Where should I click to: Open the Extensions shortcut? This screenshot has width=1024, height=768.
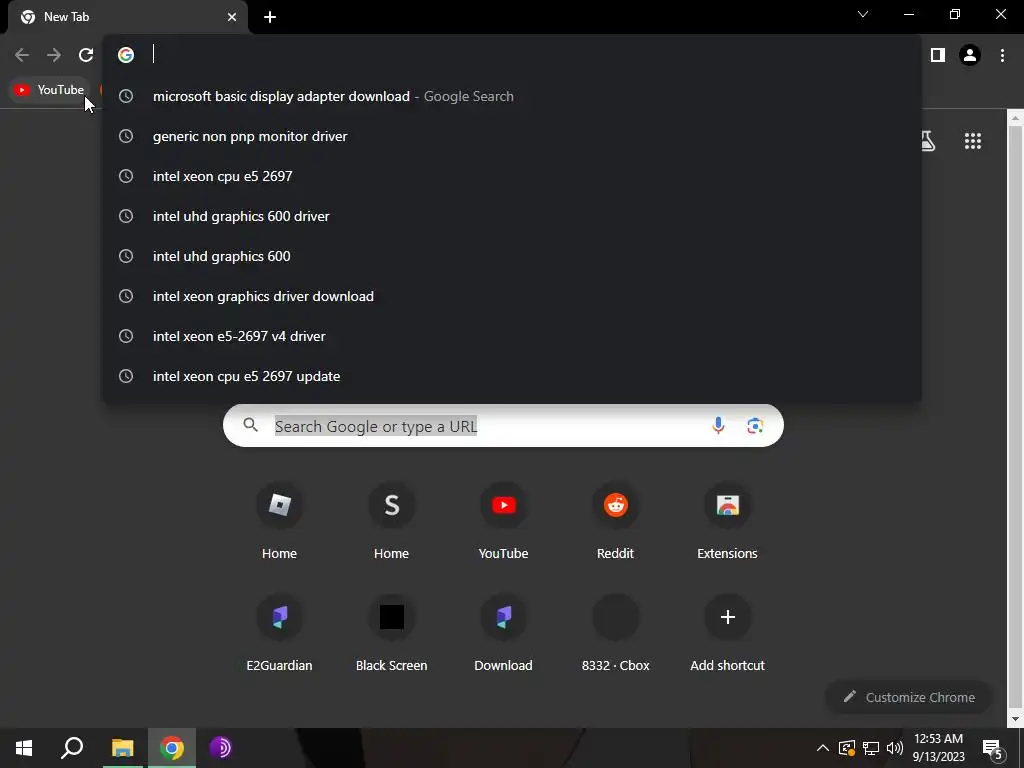pos(728,520)
